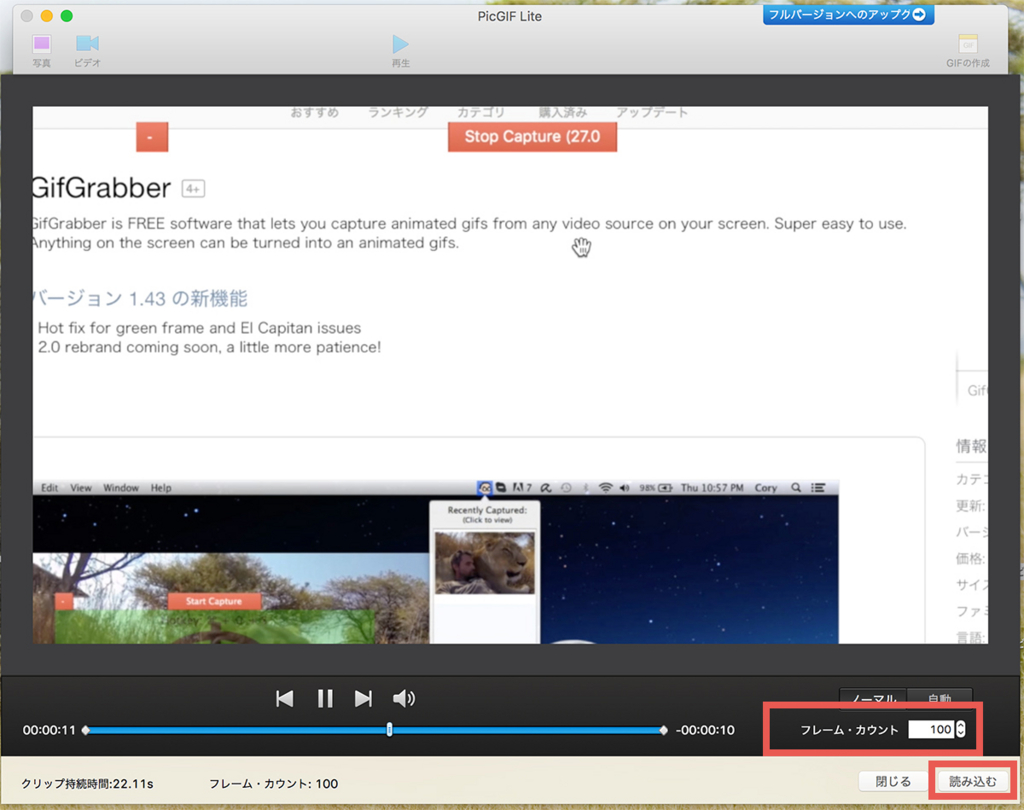1024x810 pixels.
Task: Click the おすすめ tab in video preview
Action: [315, 112]
